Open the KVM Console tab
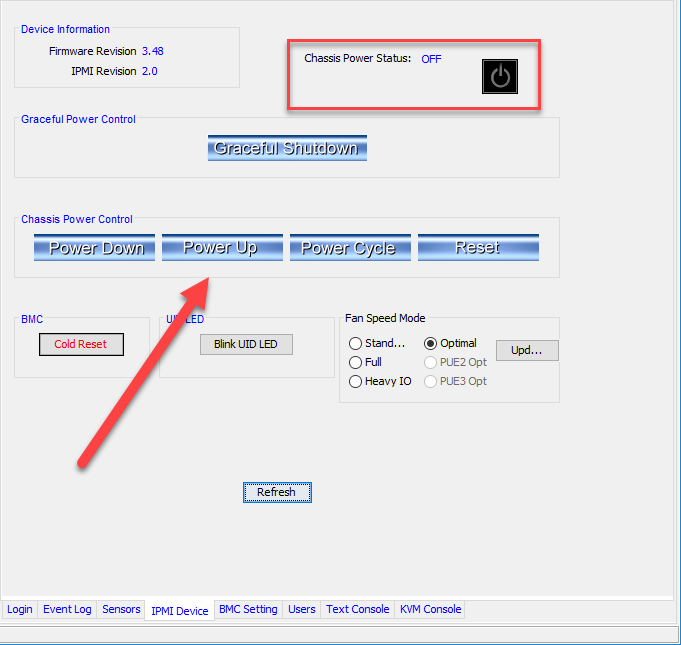 (430, 609)
